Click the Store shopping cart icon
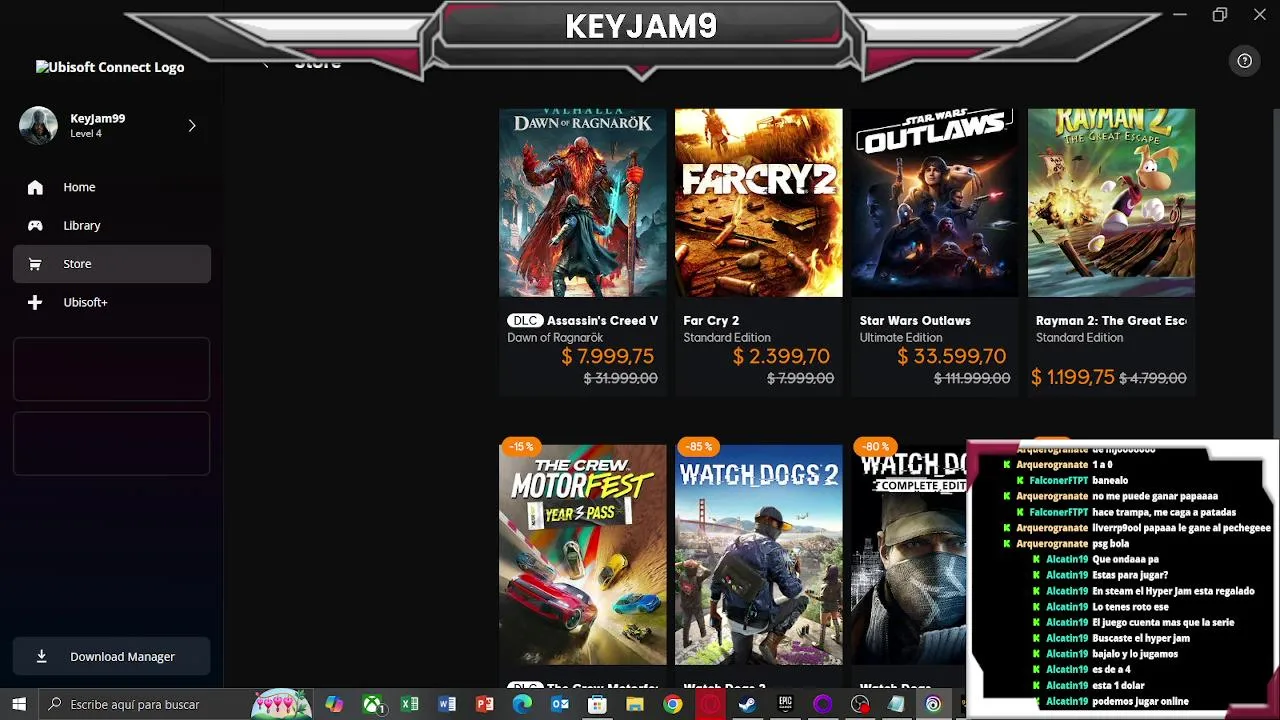 [35, 264]
